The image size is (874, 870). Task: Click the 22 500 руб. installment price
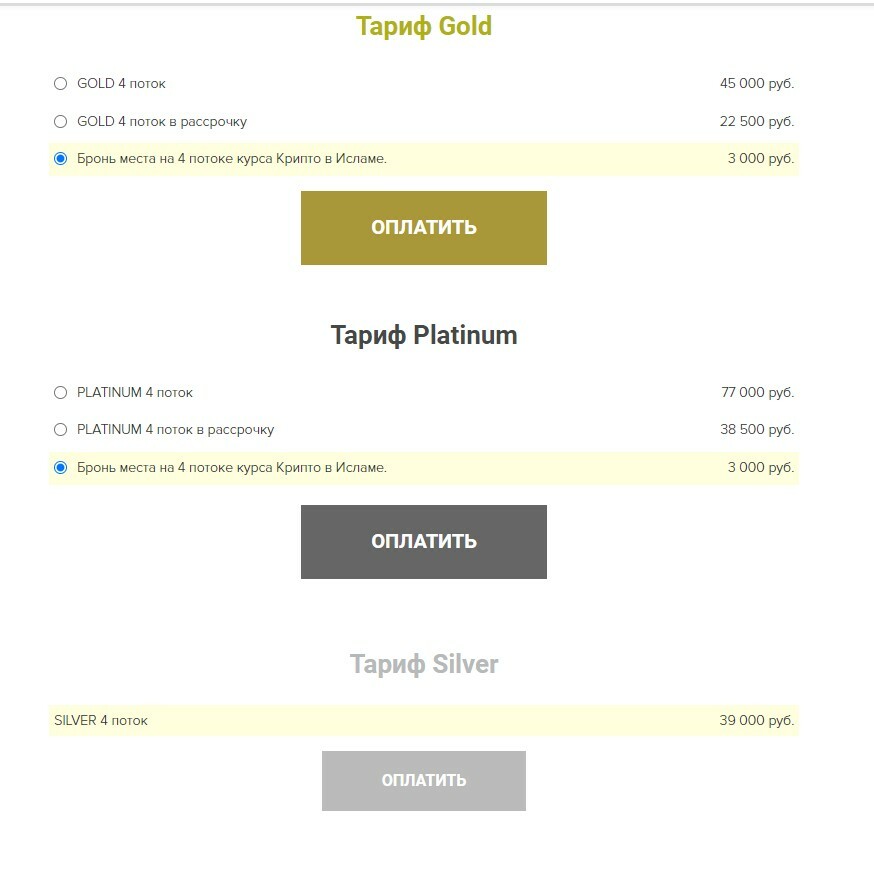click(756, 122)
